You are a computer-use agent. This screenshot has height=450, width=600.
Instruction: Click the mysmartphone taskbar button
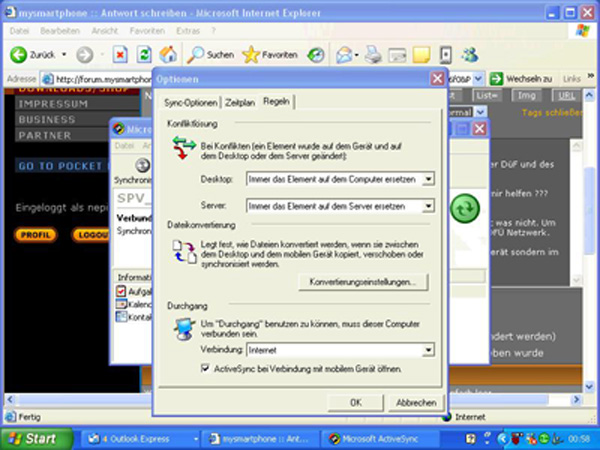(262, 439)
